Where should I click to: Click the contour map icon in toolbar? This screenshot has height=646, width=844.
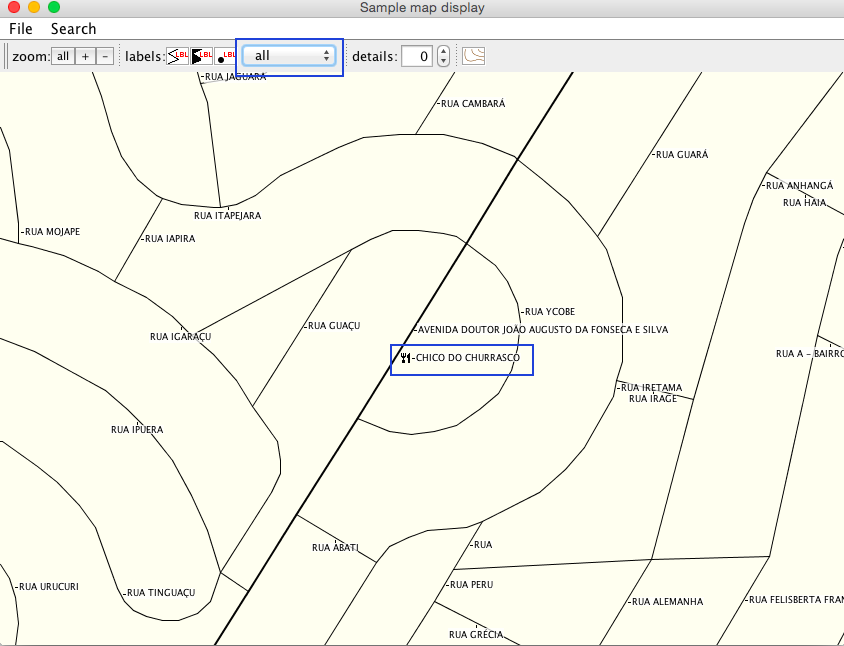click(473, 56)
